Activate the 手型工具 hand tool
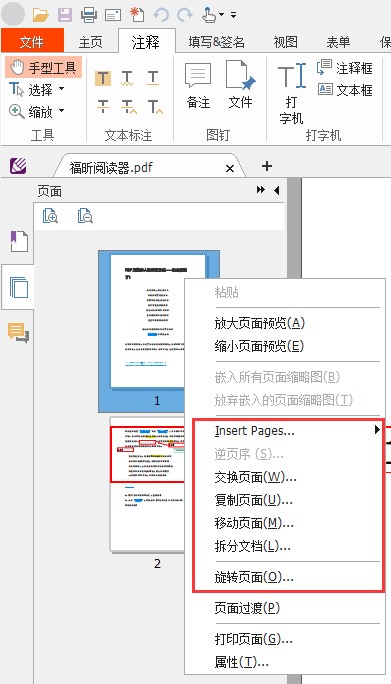This screenshot has width=391, height=684. (x=44, y=67)
